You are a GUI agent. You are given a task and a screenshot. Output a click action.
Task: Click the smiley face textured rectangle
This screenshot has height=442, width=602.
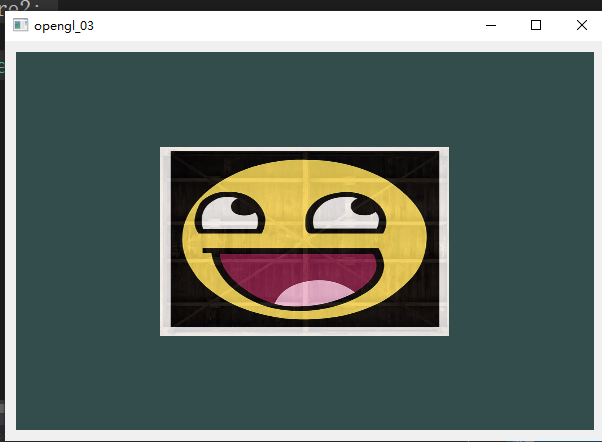click(x=304, y=241)
